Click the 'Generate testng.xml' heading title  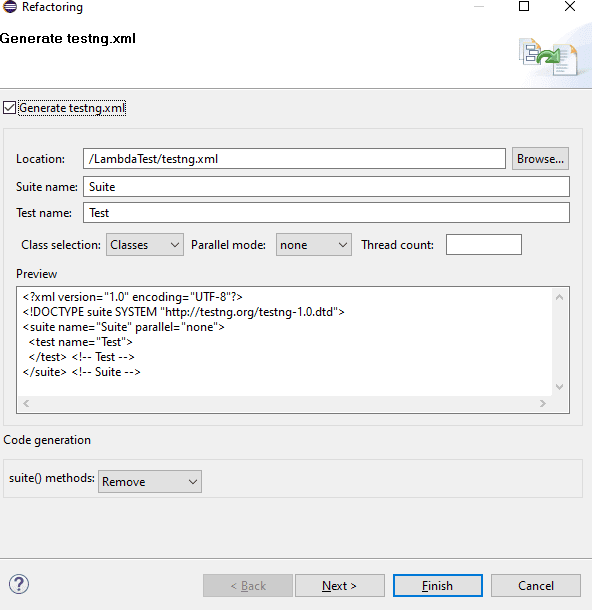point(68,39)
